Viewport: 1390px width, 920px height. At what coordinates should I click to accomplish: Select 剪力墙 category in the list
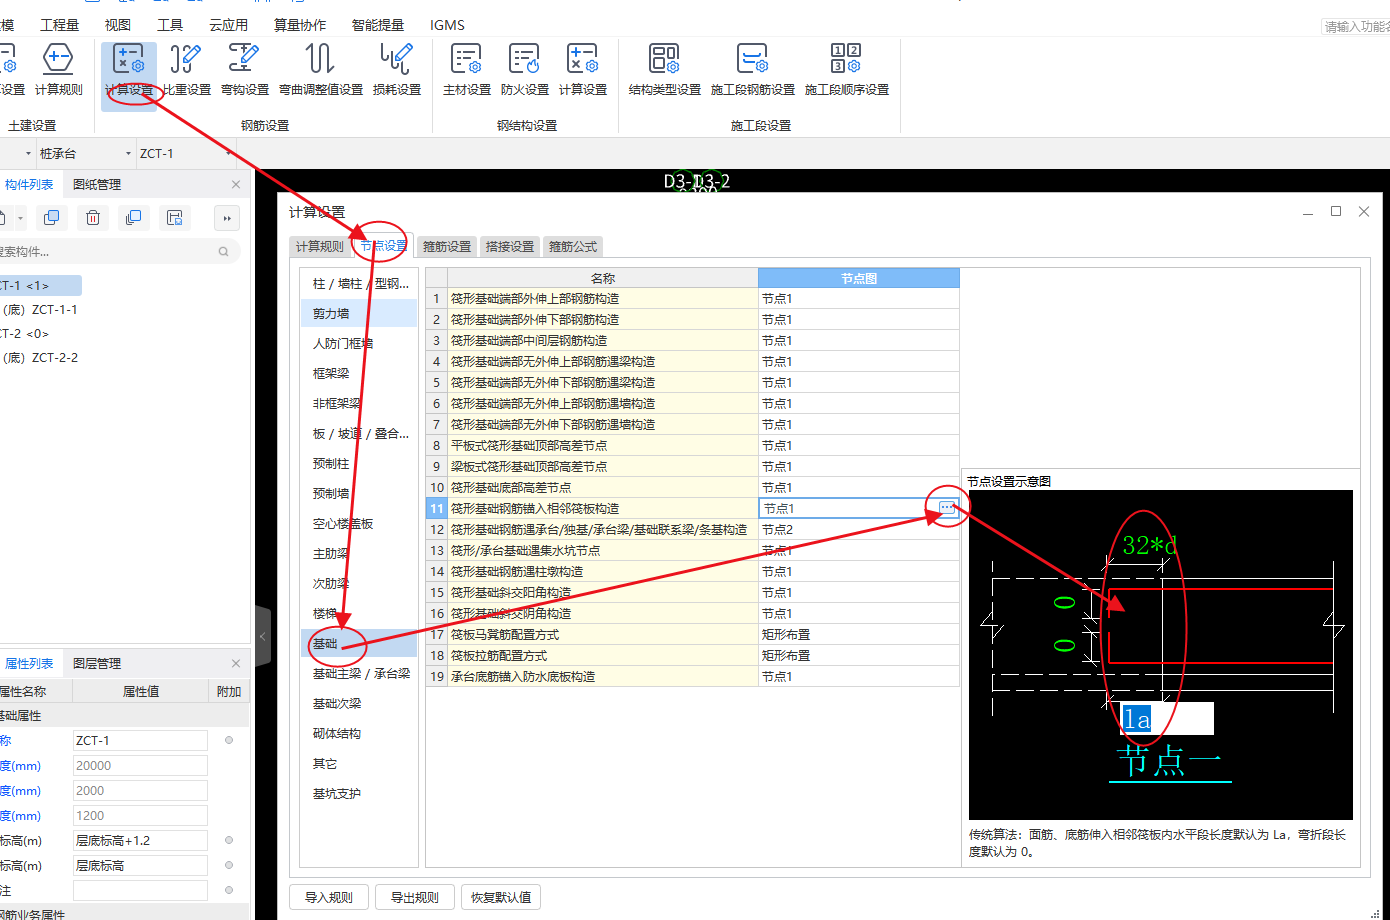tap(360, 313)
